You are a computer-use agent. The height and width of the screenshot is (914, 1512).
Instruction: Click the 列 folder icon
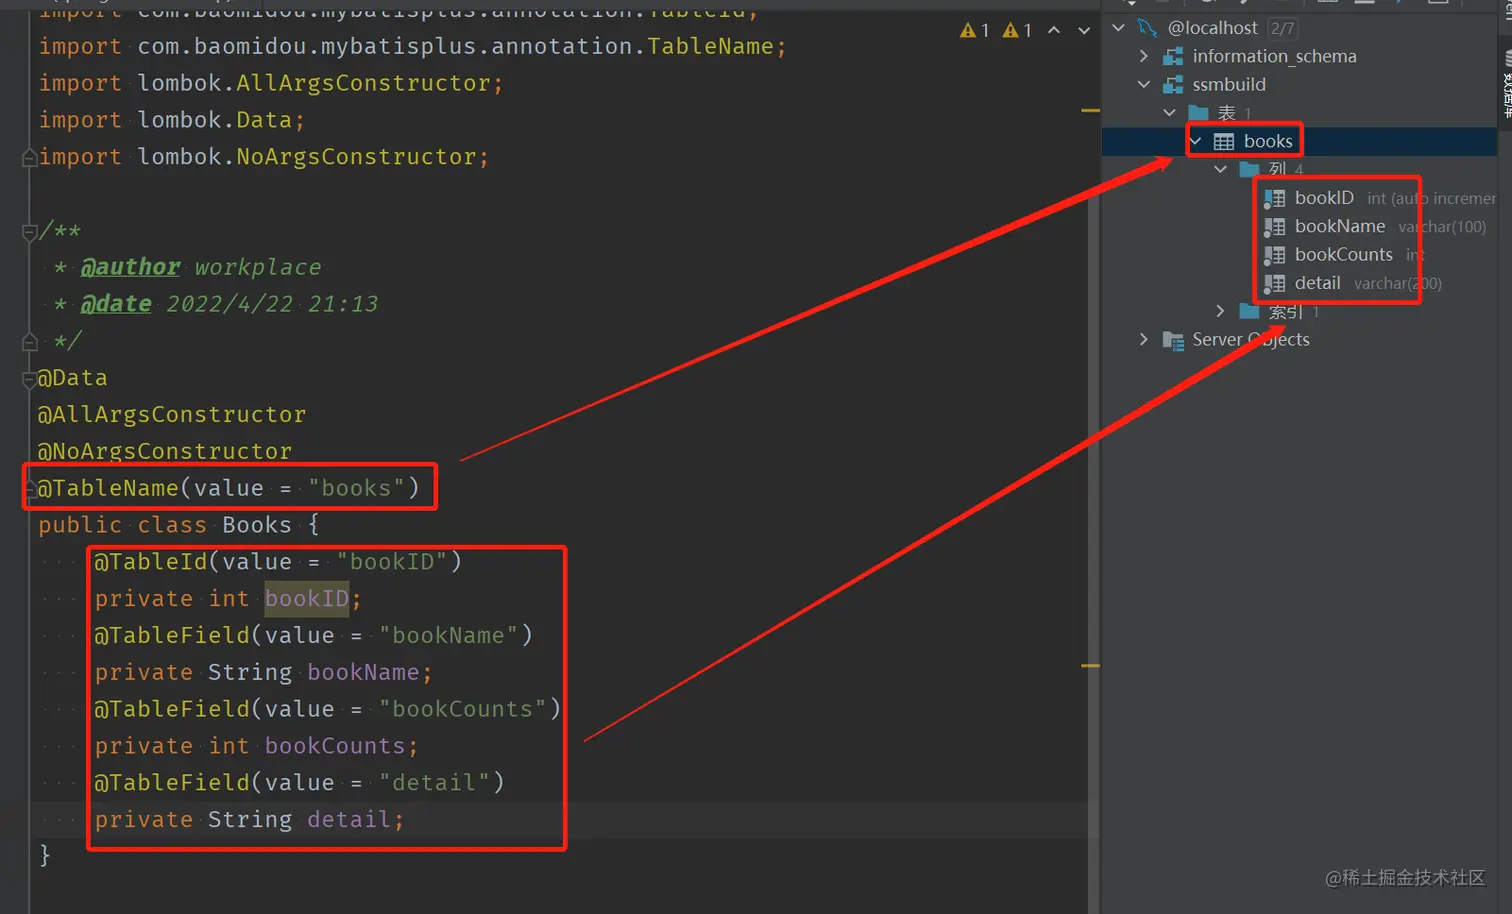coord(1249,169)
